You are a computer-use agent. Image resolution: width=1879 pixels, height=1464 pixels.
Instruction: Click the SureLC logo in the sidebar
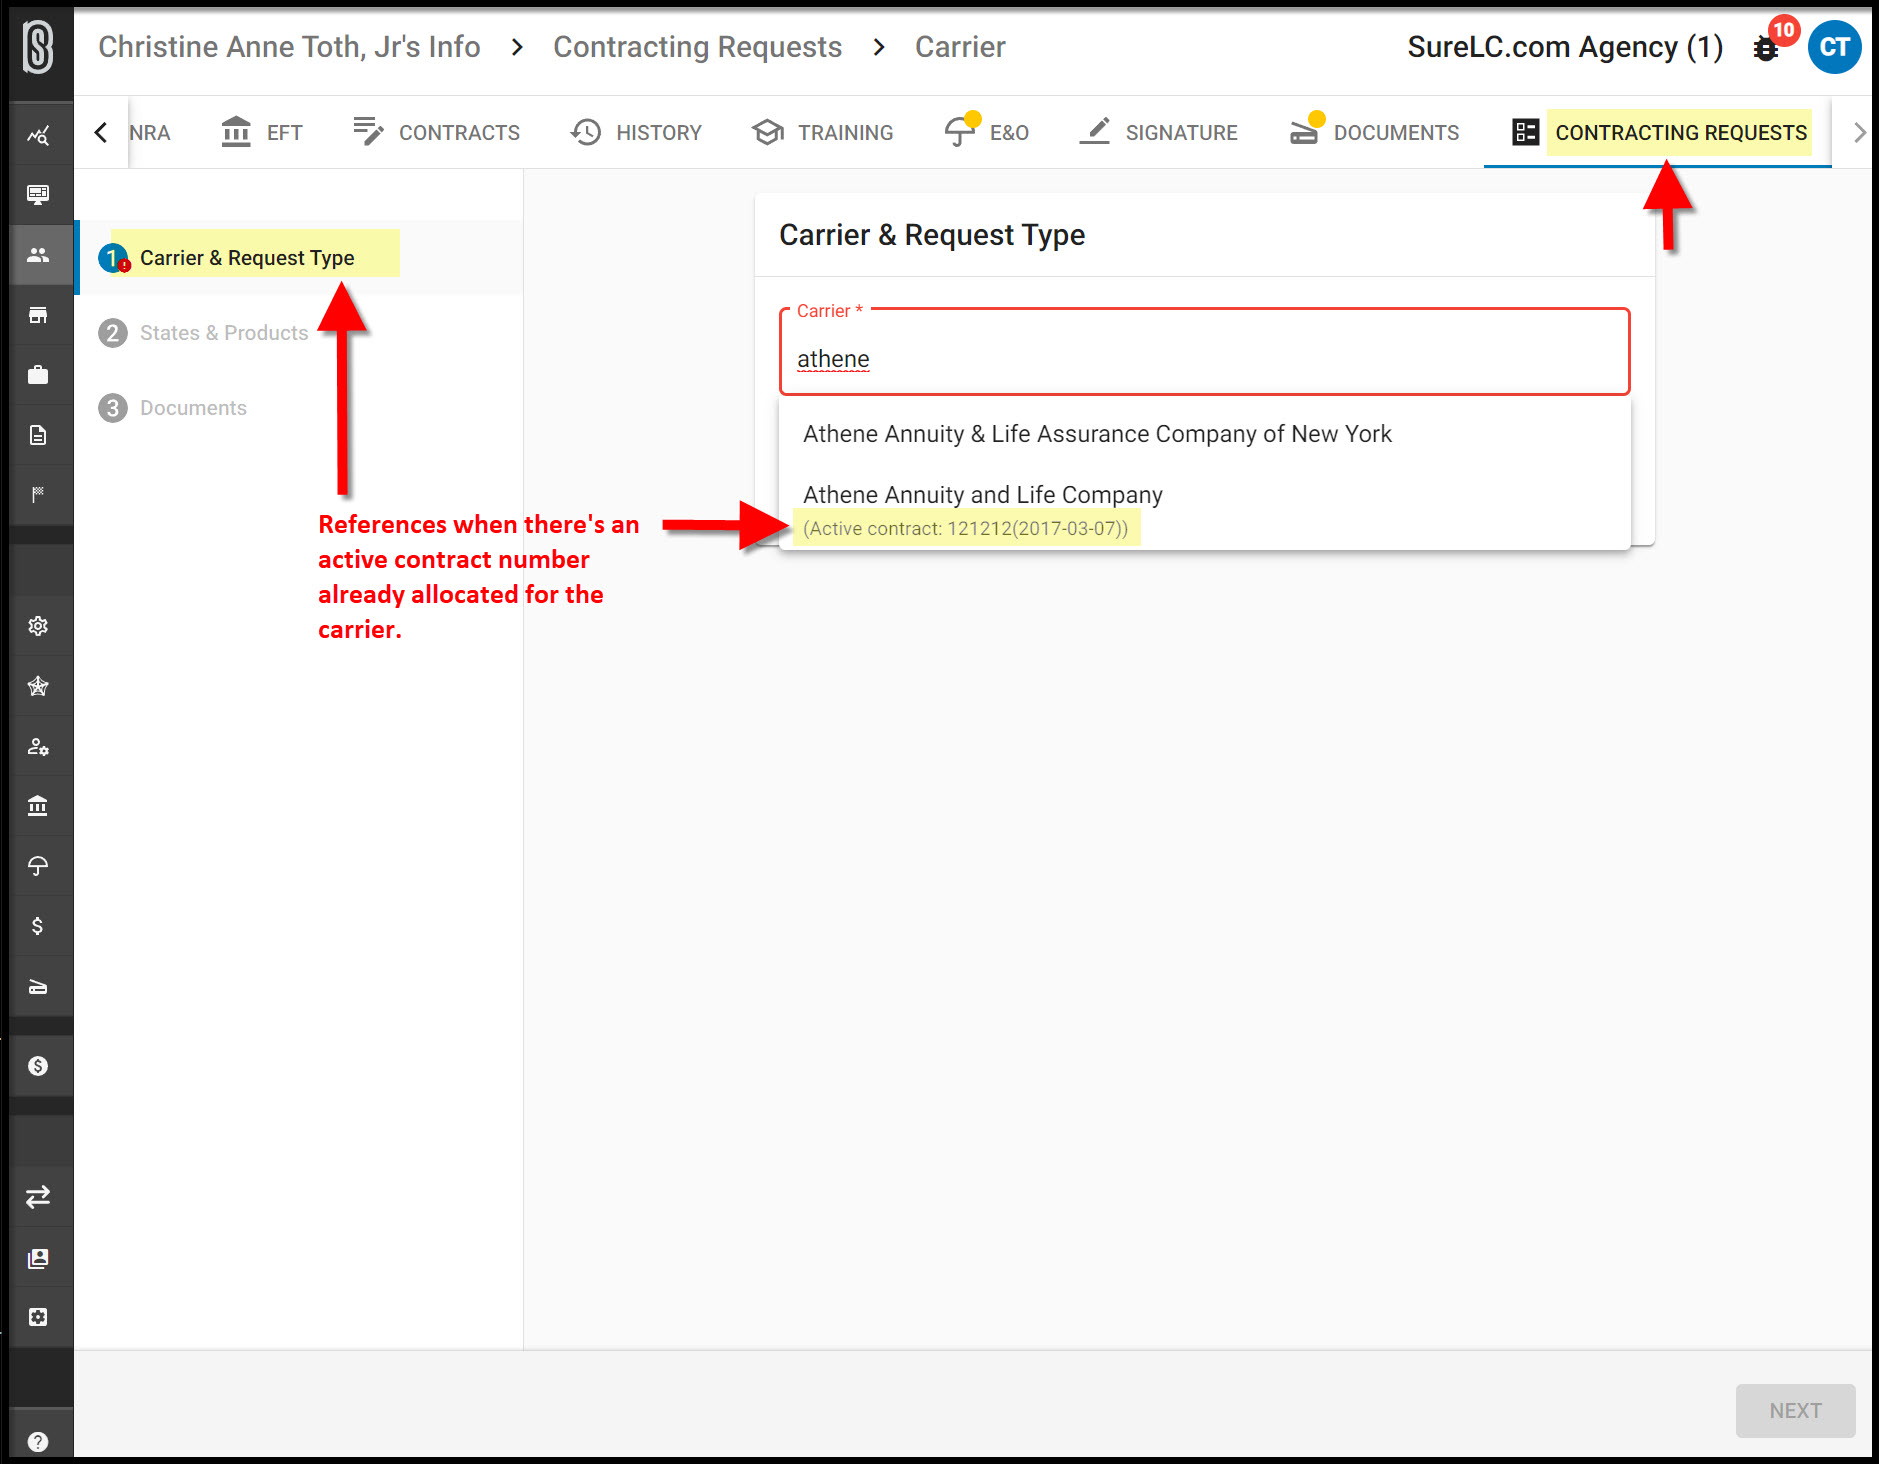click(38, 47)
